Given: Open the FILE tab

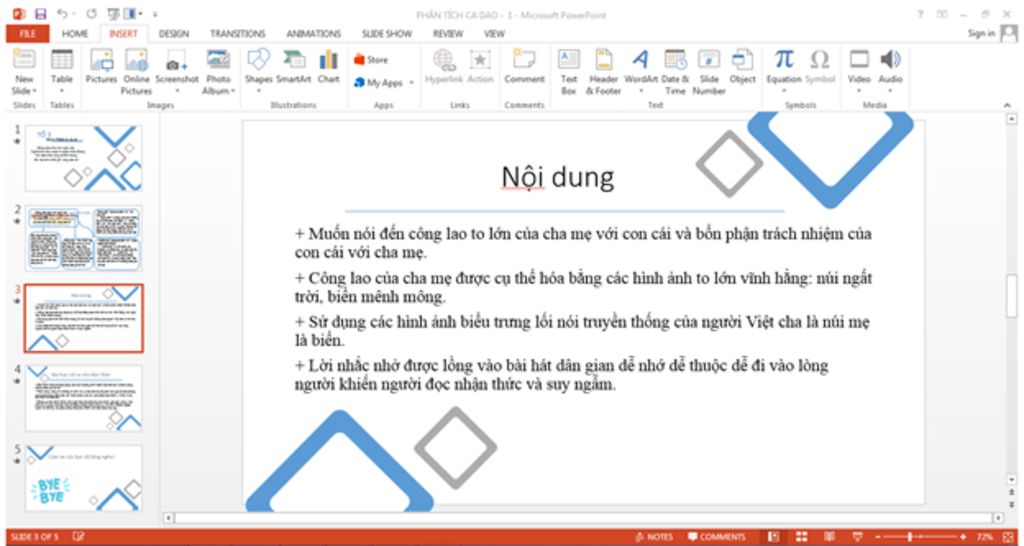Looking at the screenshot, I should point(28,34).
